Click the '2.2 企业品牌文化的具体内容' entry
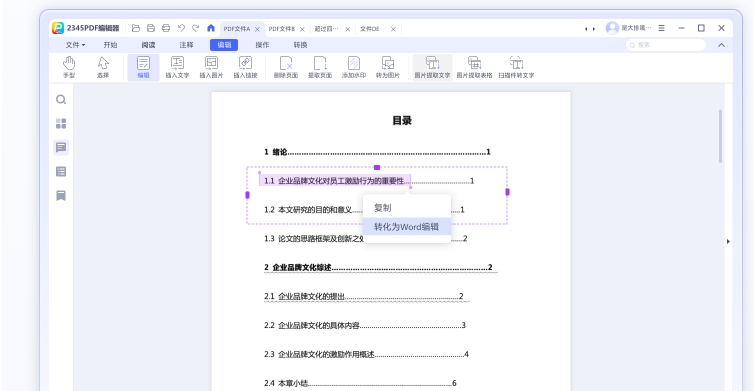Screen dimensions: 754x391 [x=365, y=326]
